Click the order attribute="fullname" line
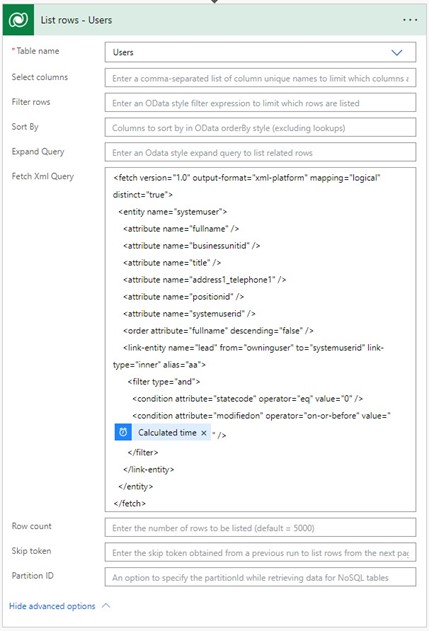Viewport: 429px width, 631px height. pos(218,330)
